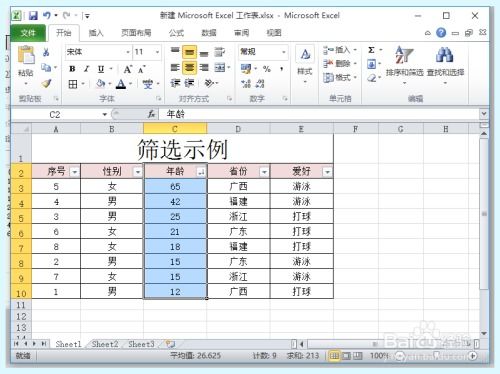
Task: Switch to the 数据 Data tab
Action: click(209, 33)
